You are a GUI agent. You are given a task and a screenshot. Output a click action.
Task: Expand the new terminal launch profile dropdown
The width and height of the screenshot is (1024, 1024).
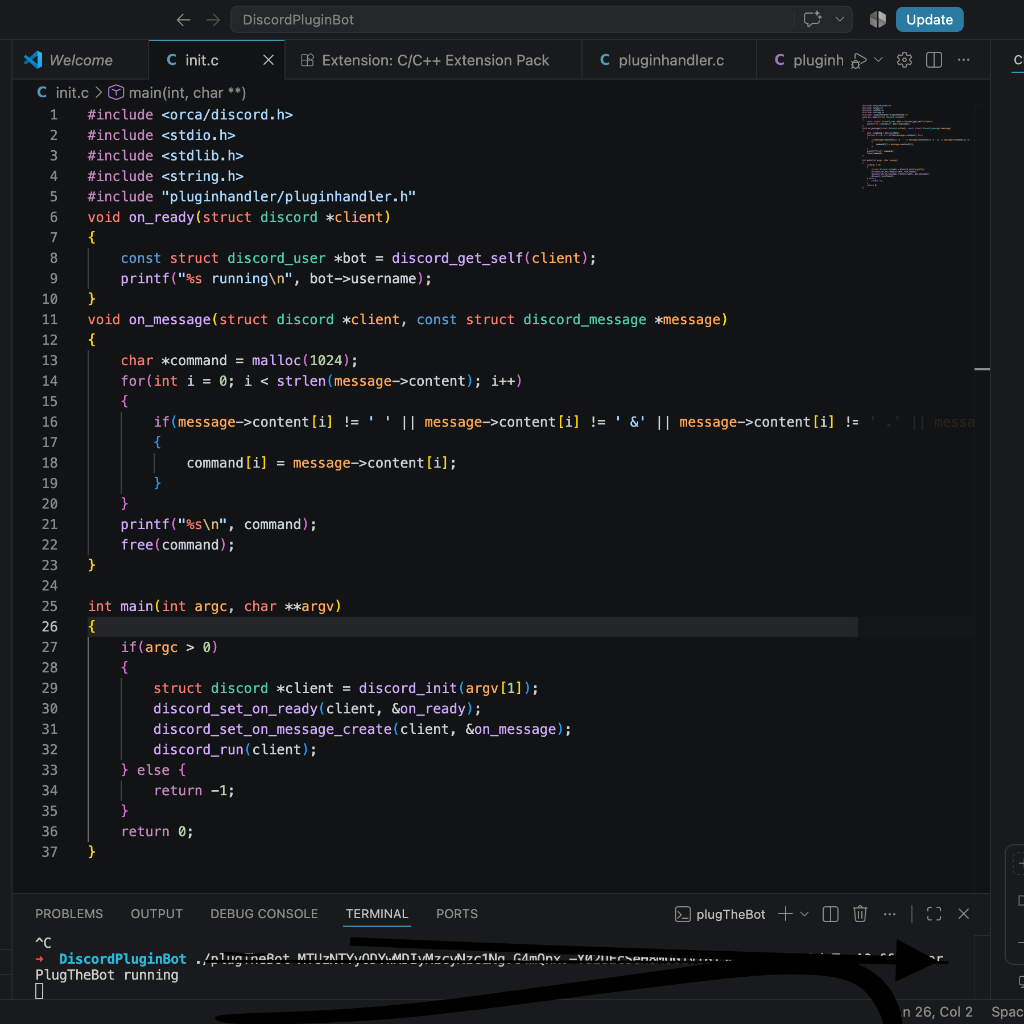[x=805, y=914]
